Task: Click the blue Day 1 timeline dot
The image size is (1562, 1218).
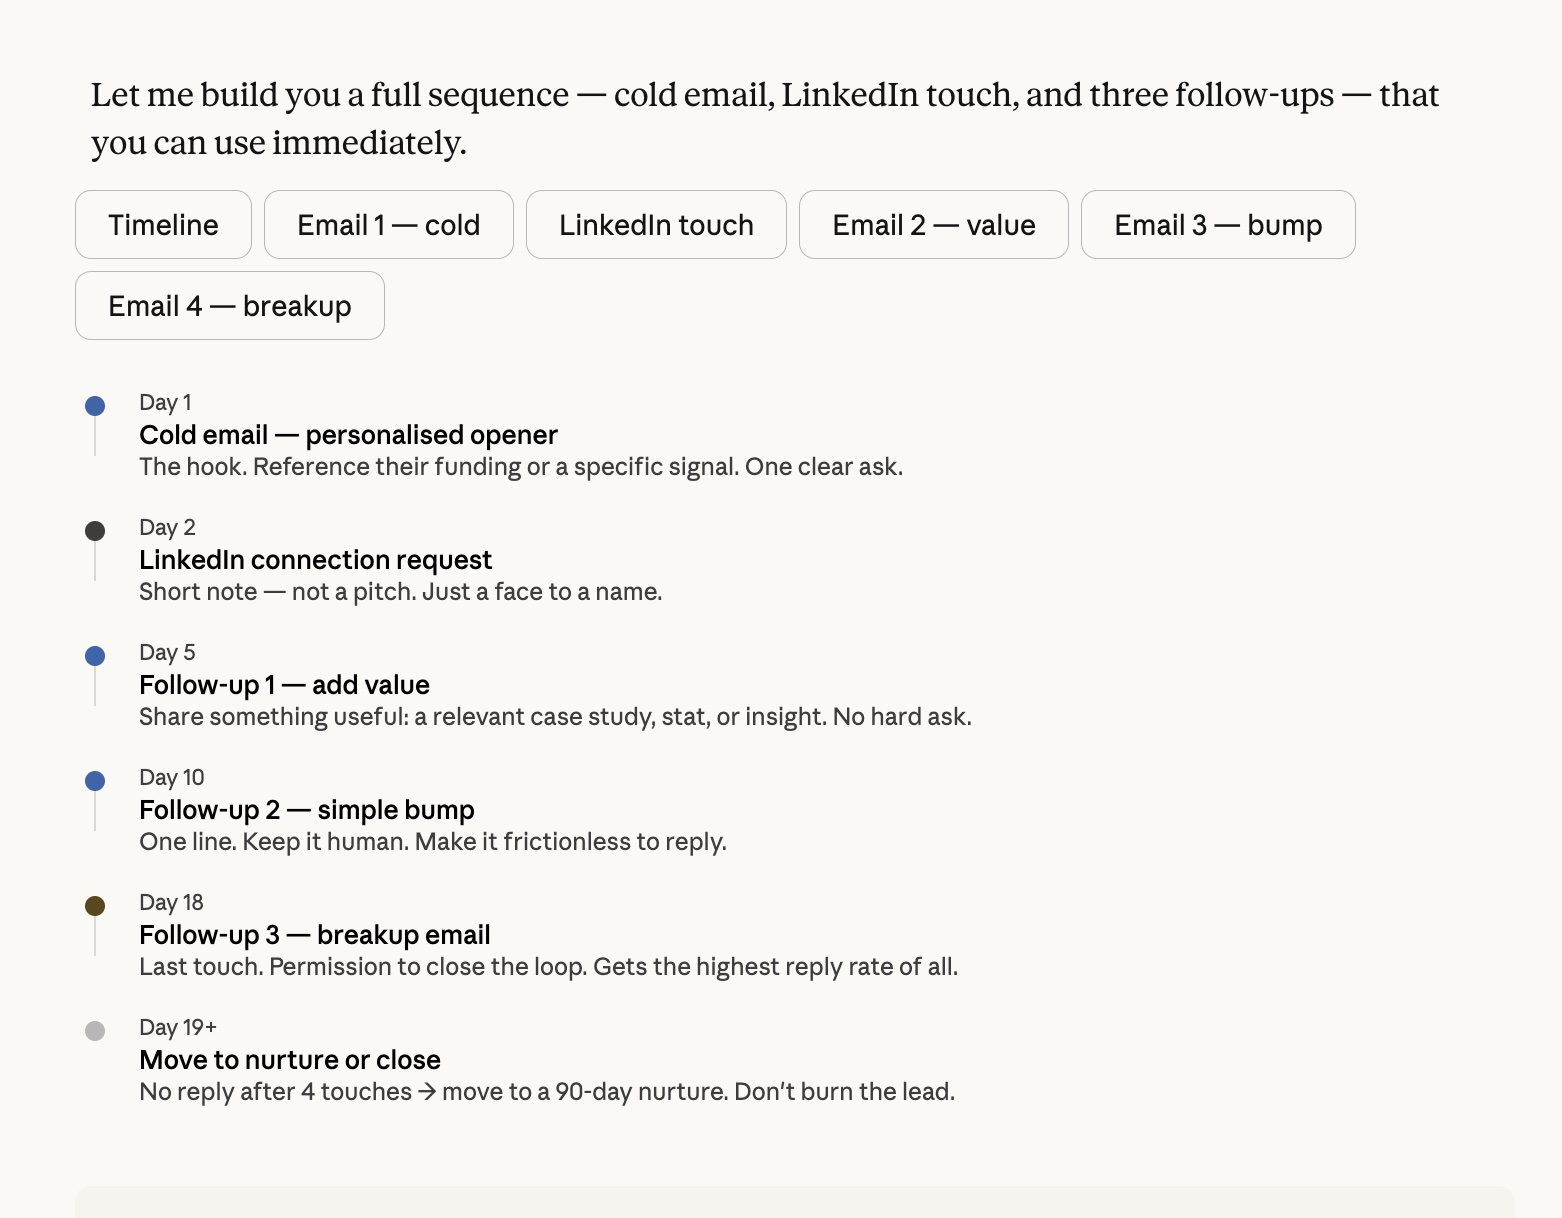Action: click(x=95, y=406)
